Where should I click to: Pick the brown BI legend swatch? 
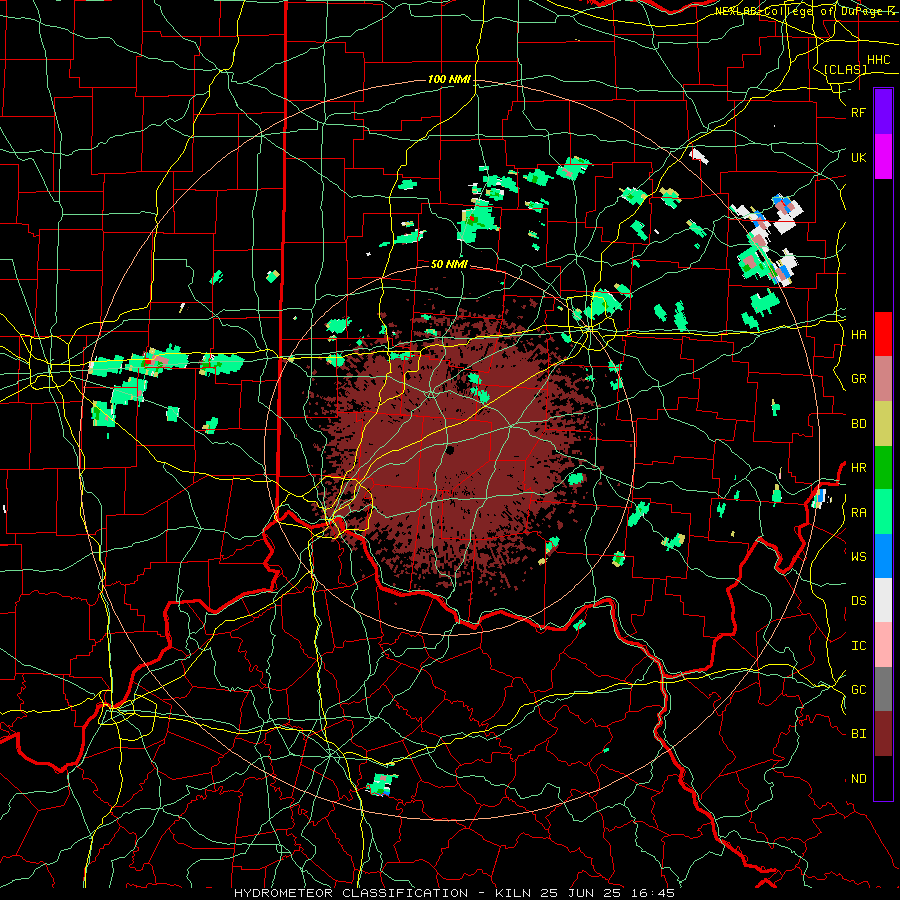[x=883, y=734]
